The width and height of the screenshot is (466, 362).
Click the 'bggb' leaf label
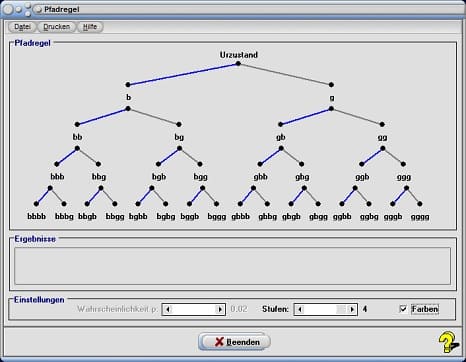click(190, 217)
